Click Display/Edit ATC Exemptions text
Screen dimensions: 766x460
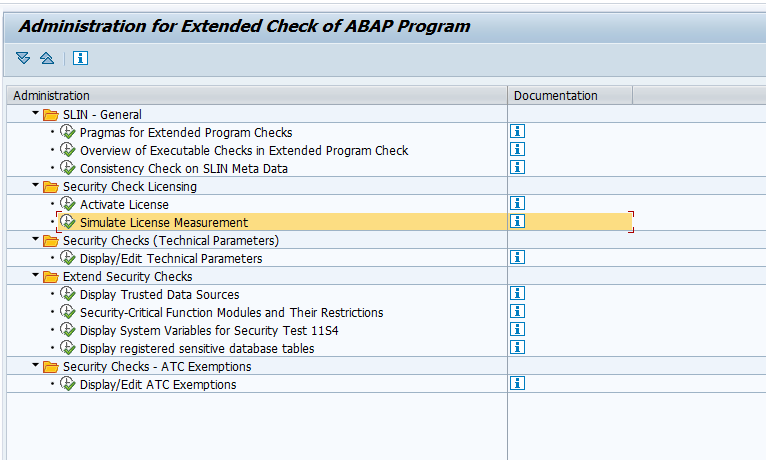(x=158, y=385)
